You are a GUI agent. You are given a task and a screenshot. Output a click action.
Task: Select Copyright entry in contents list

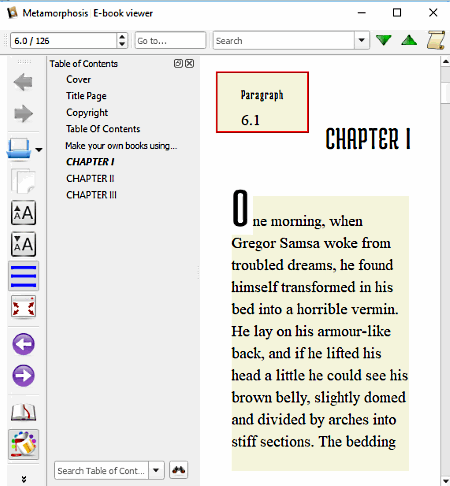pos(87,113)
